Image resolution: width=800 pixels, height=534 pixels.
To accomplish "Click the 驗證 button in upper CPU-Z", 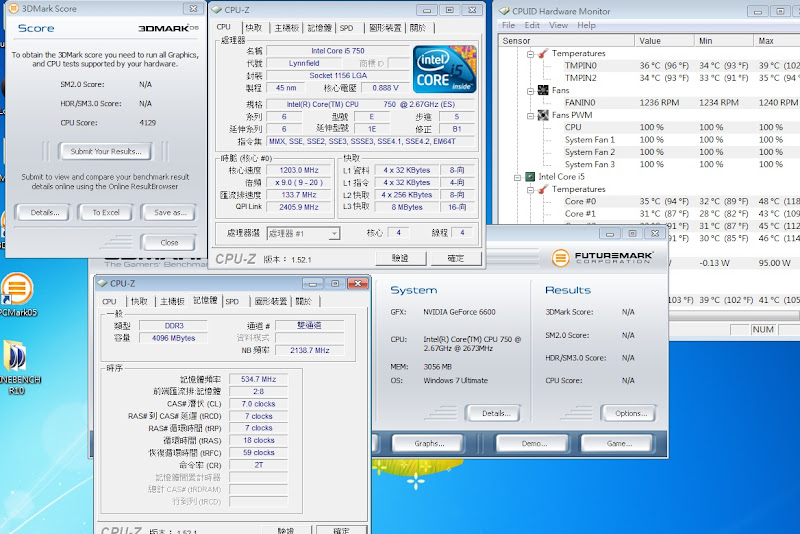I will coord(401,259).
